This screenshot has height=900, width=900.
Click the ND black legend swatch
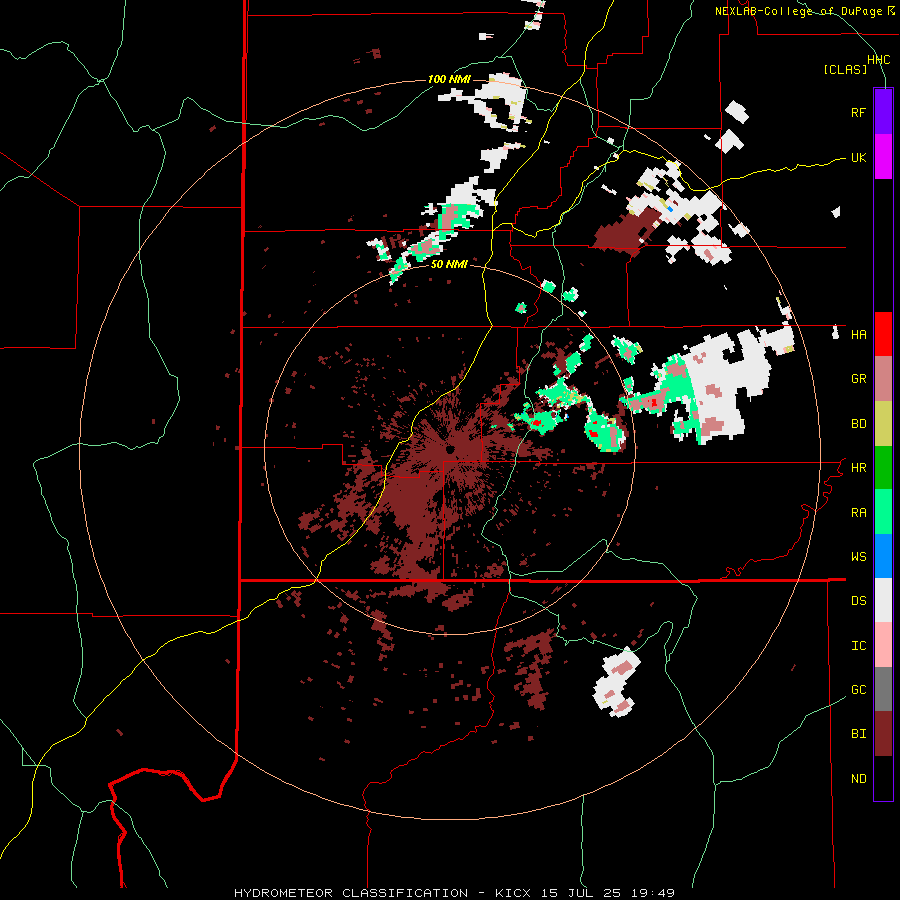pos(883,778)
